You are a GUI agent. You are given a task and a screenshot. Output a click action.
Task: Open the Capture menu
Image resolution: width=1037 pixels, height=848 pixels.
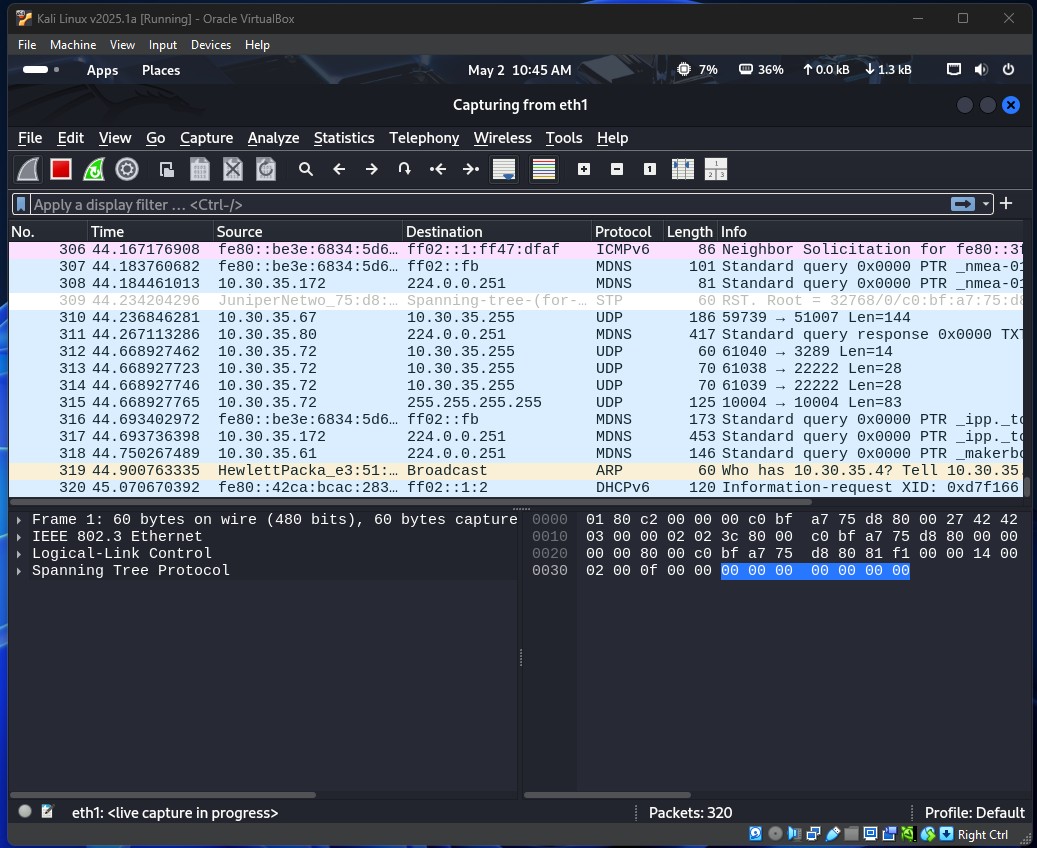click(206, 138)
